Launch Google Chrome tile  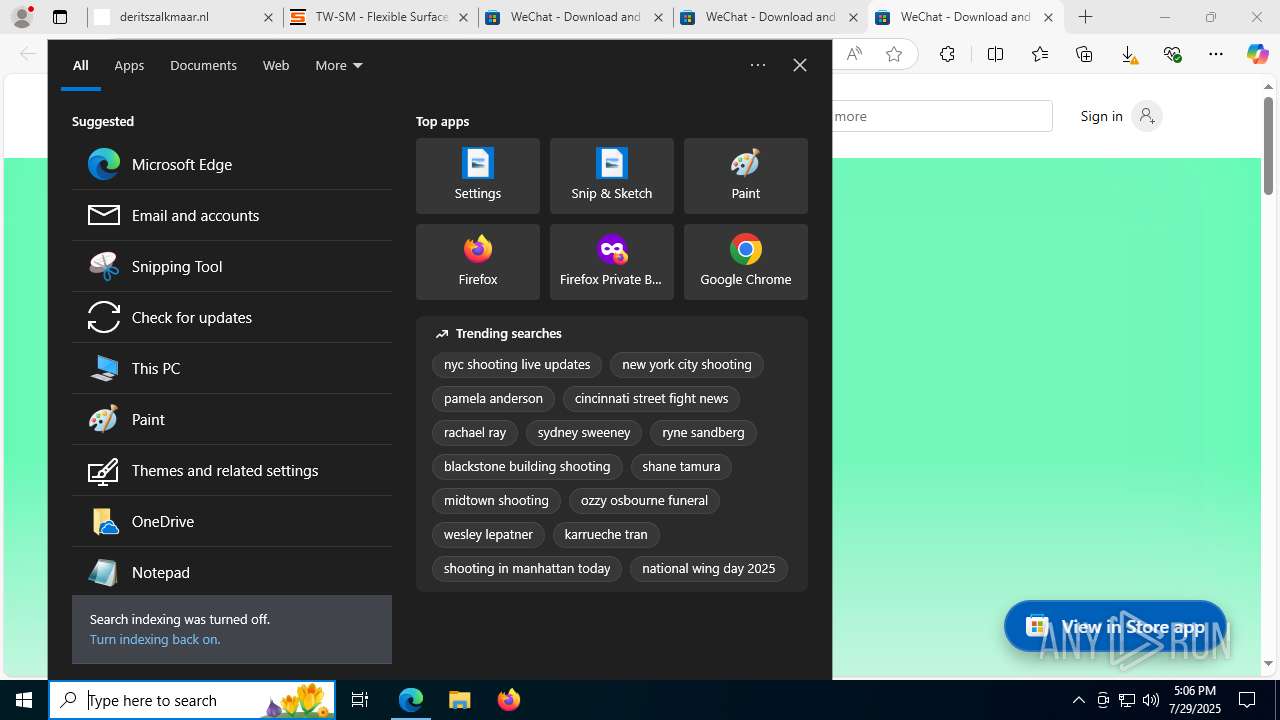(x=746, y=262)
